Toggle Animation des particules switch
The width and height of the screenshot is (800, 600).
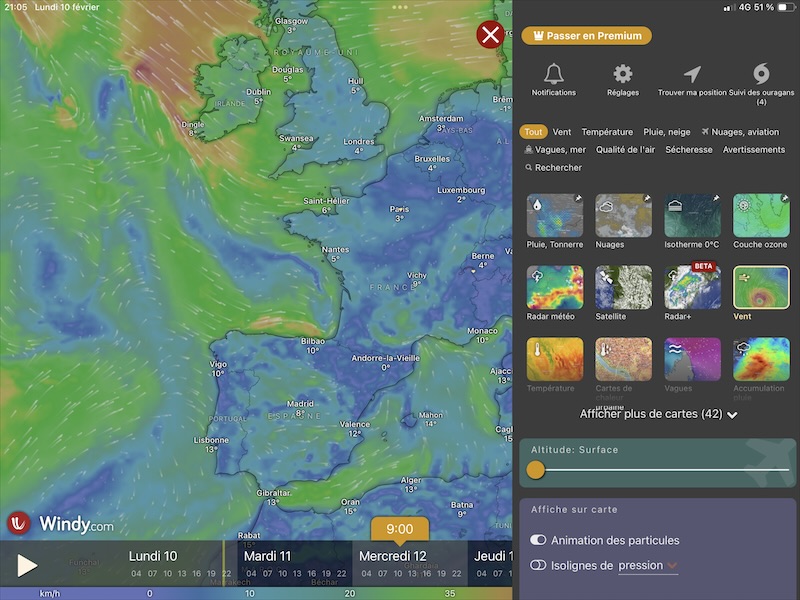coord(539,540)
